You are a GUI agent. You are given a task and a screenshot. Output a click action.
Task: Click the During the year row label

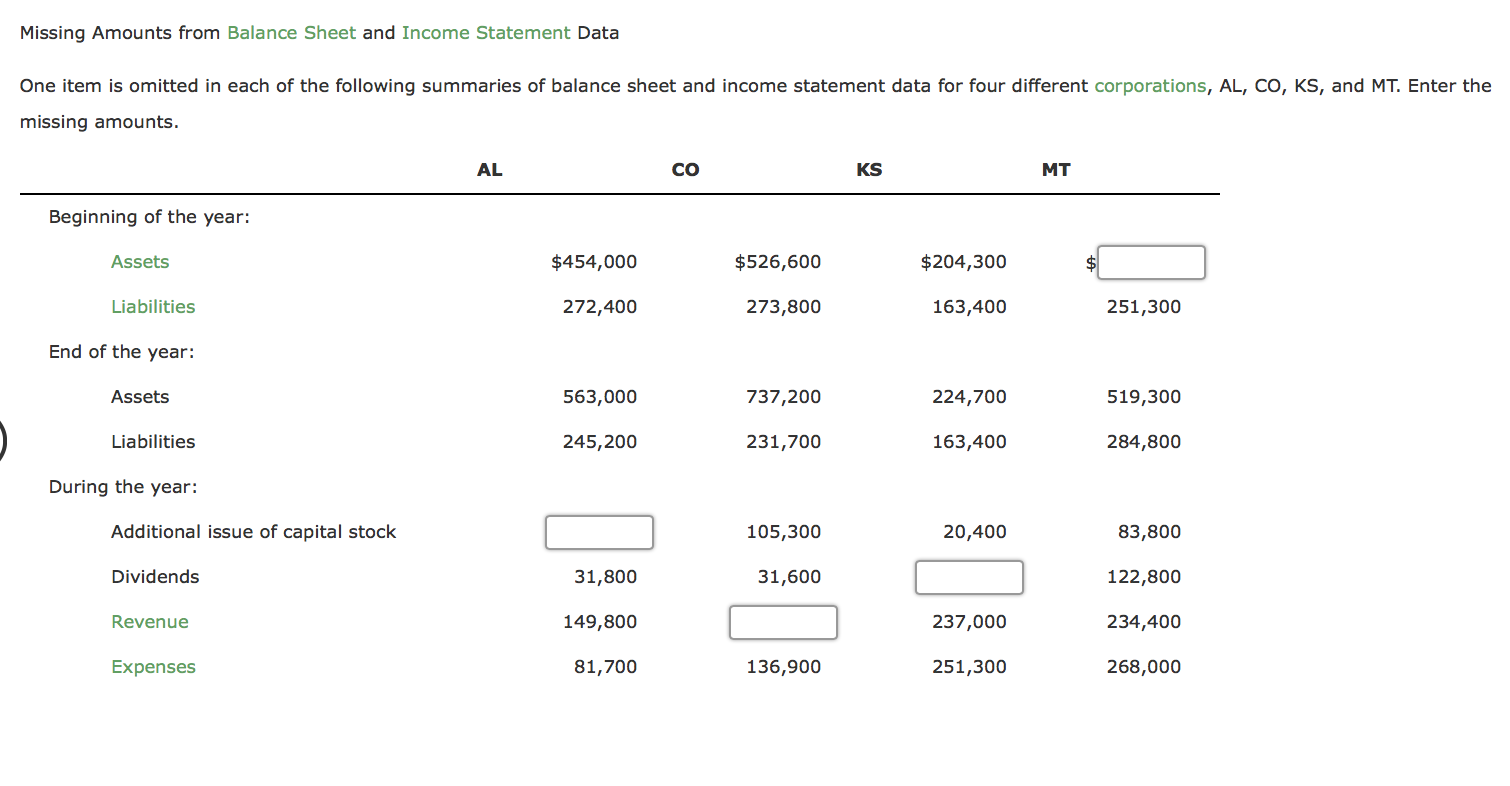[123, 486]
